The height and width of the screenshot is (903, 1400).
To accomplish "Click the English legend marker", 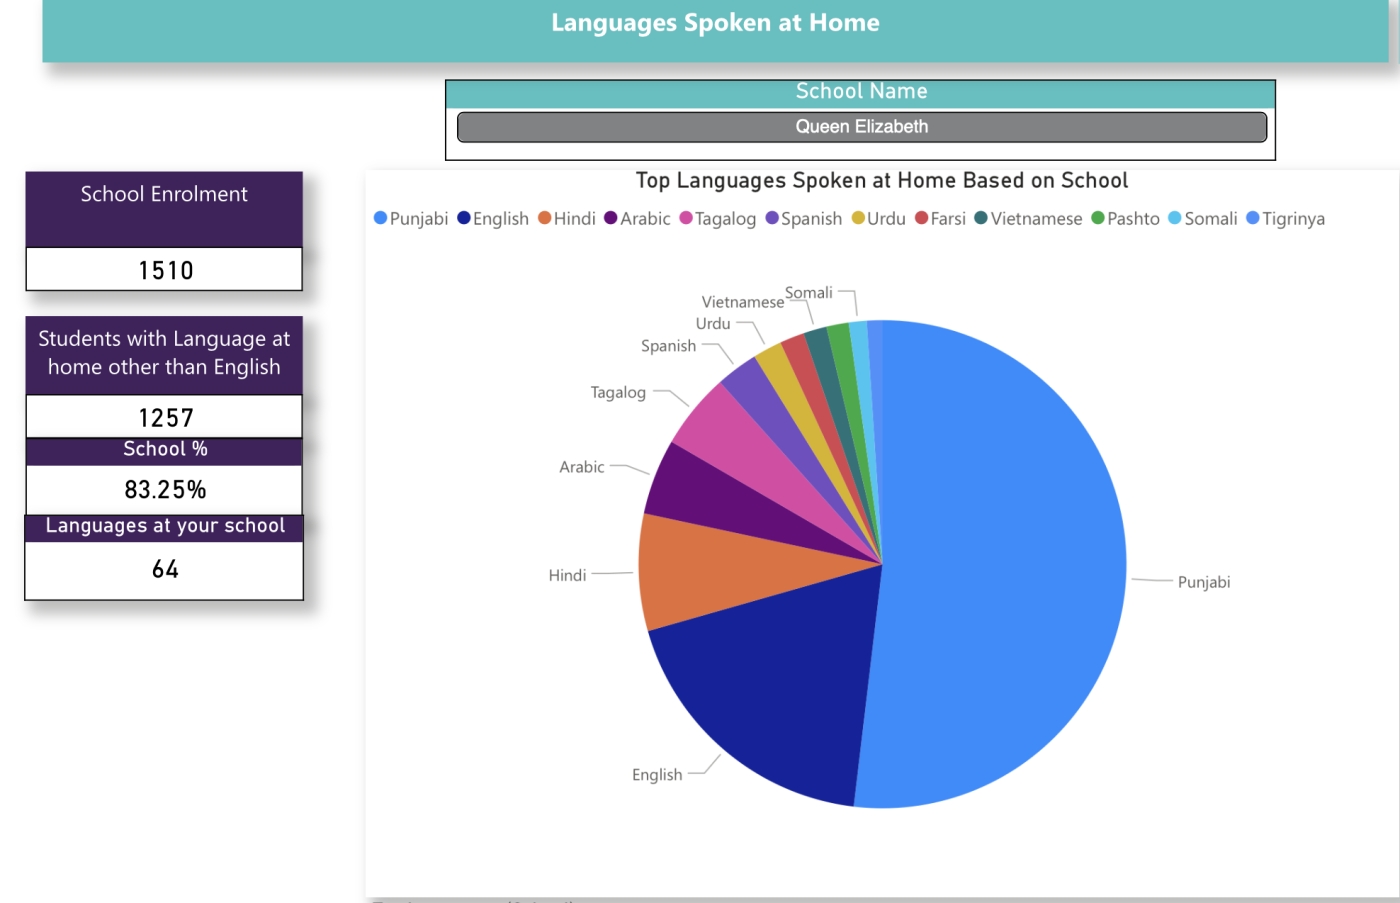I will pyautogui.click(x=464, y=218).
